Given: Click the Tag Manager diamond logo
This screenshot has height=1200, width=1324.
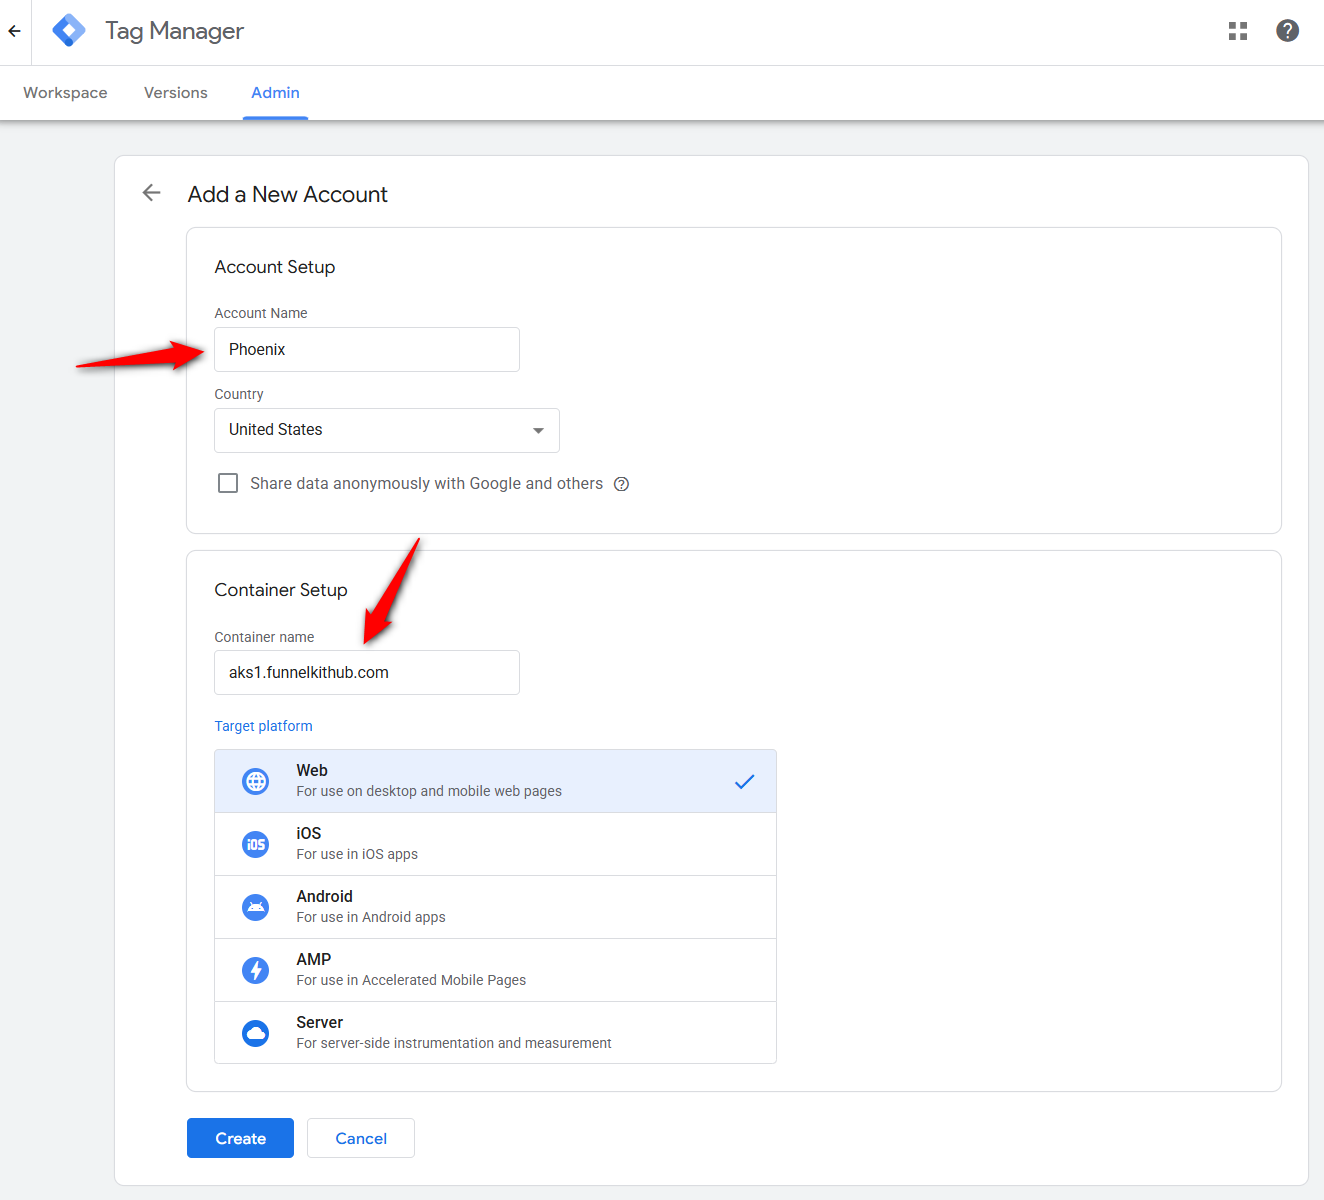Looking at the screenshot, I should click(x=69, y=31).
